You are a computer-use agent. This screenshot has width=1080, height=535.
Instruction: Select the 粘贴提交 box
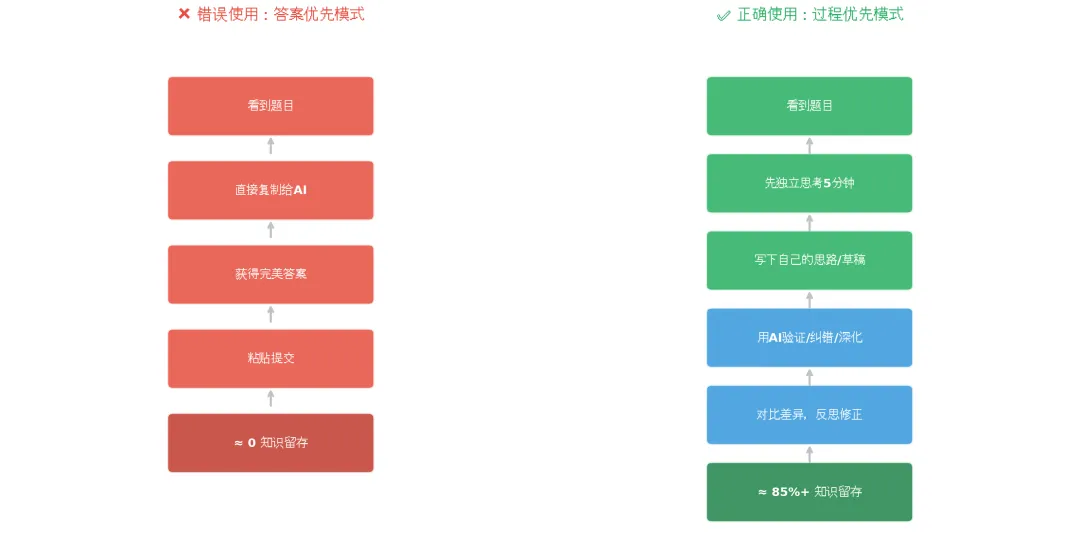click(x=271, y=358)
